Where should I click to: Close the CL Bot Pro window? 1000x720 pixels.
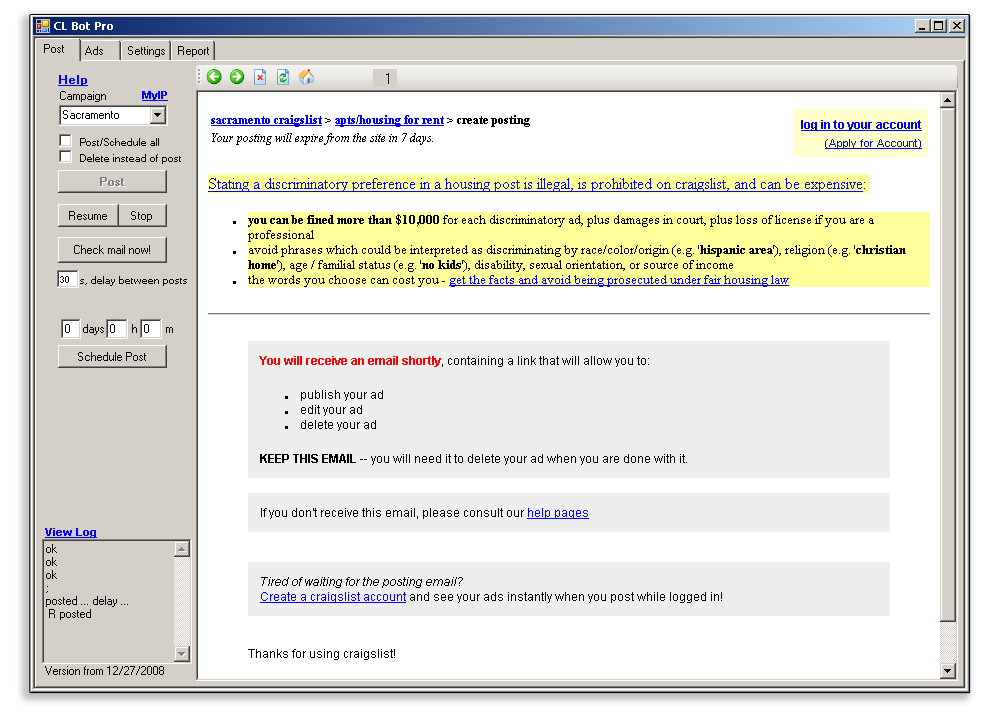coord(957,26)
